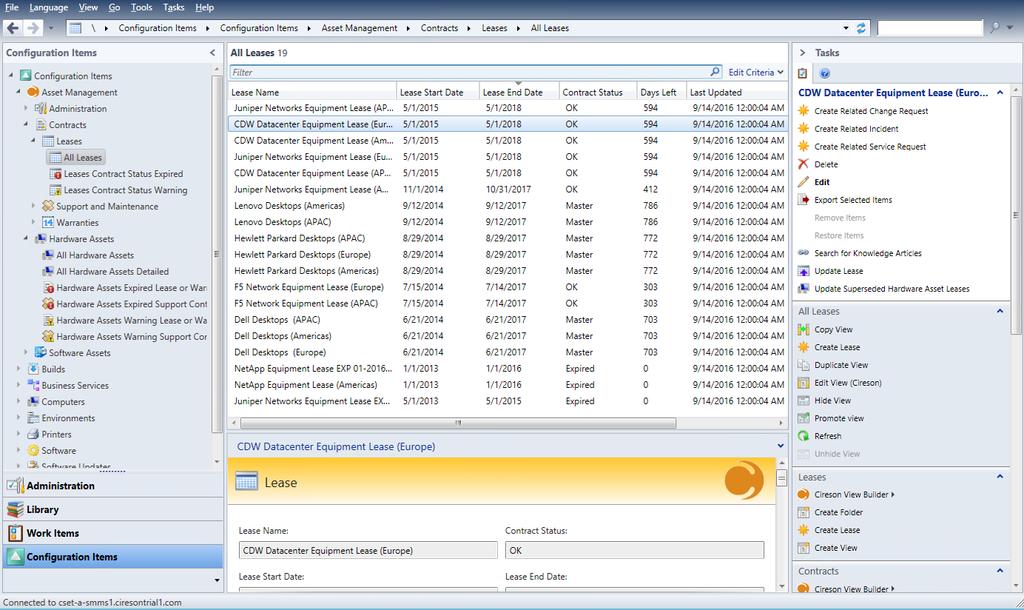Click the horizontal scrollbar under the lease list
1024x610 pixels.
[x=458, y=423]
